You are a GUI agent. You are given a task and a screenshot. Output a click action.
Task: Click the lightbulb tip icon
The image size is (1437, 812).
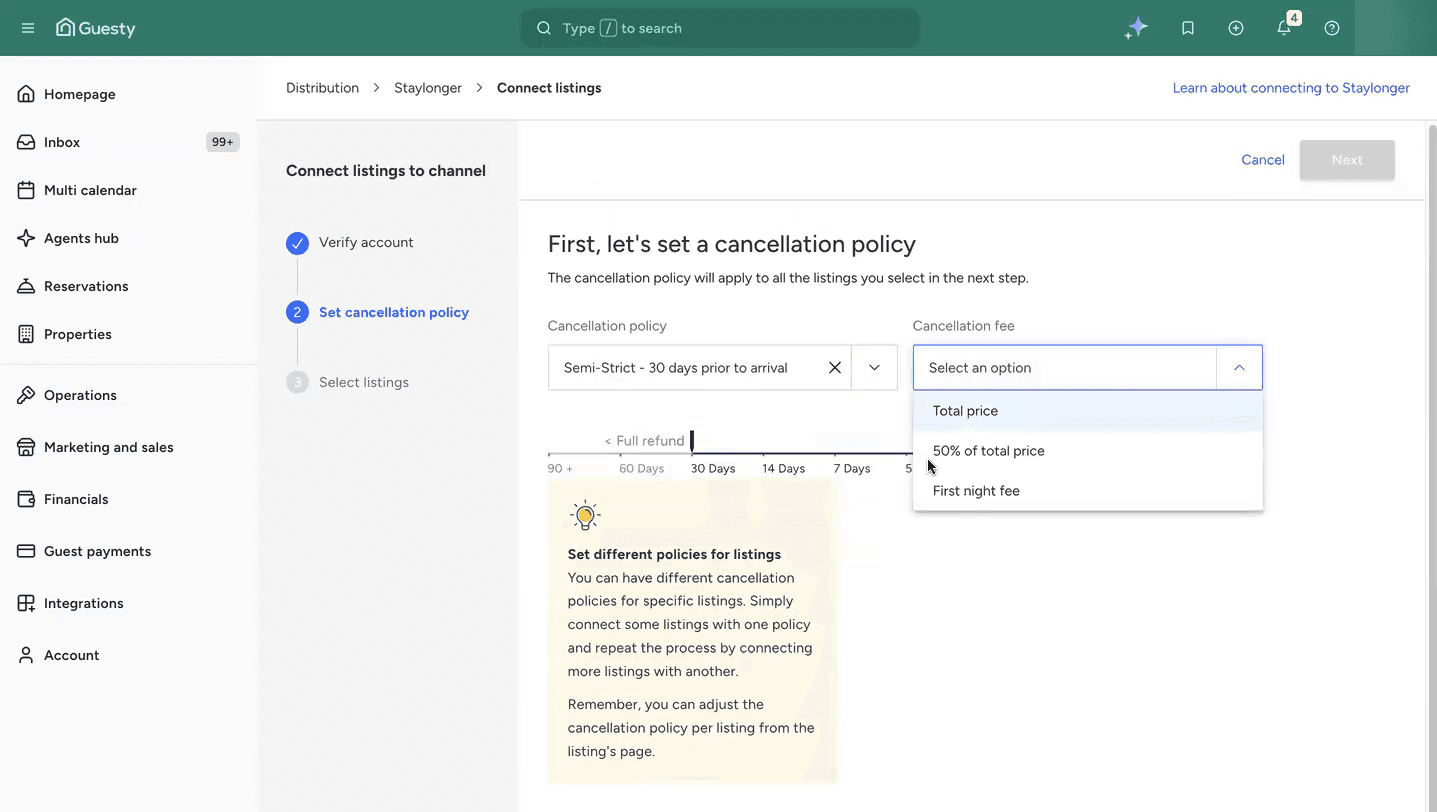click(585, 516)
